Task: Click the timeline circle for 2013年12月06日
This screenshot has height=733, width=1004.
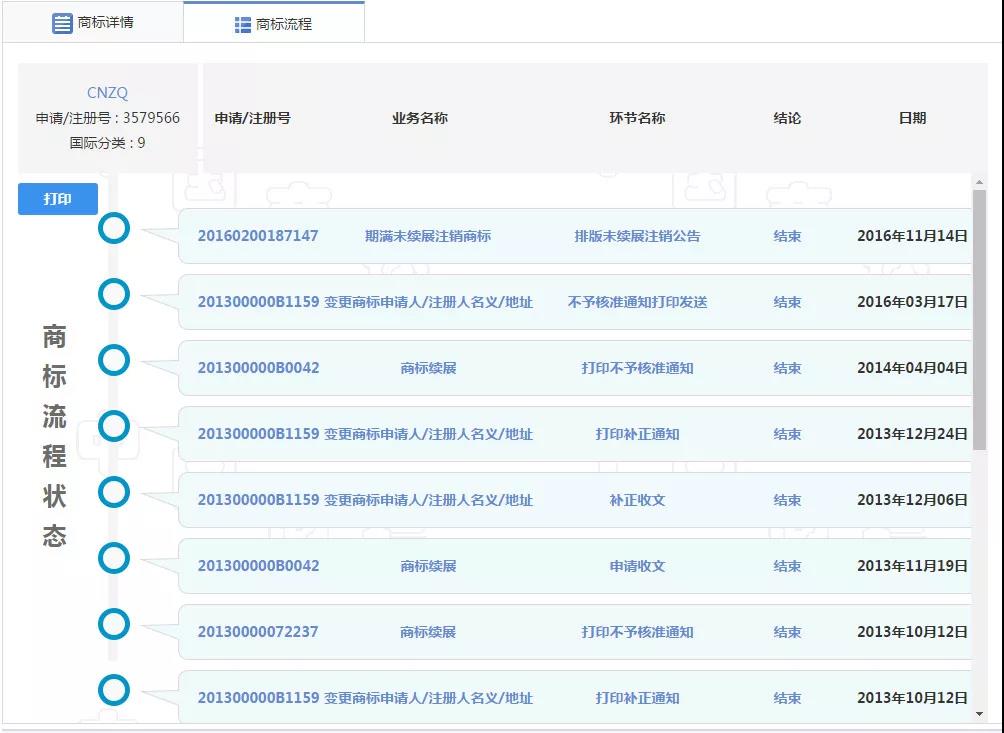Action: [x=114, y=492]
